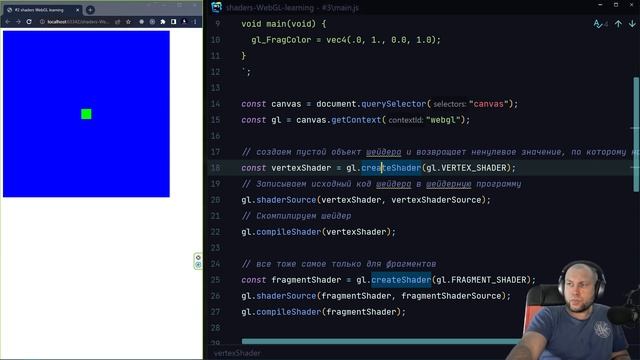Open a new browser tab

[90, 10]
